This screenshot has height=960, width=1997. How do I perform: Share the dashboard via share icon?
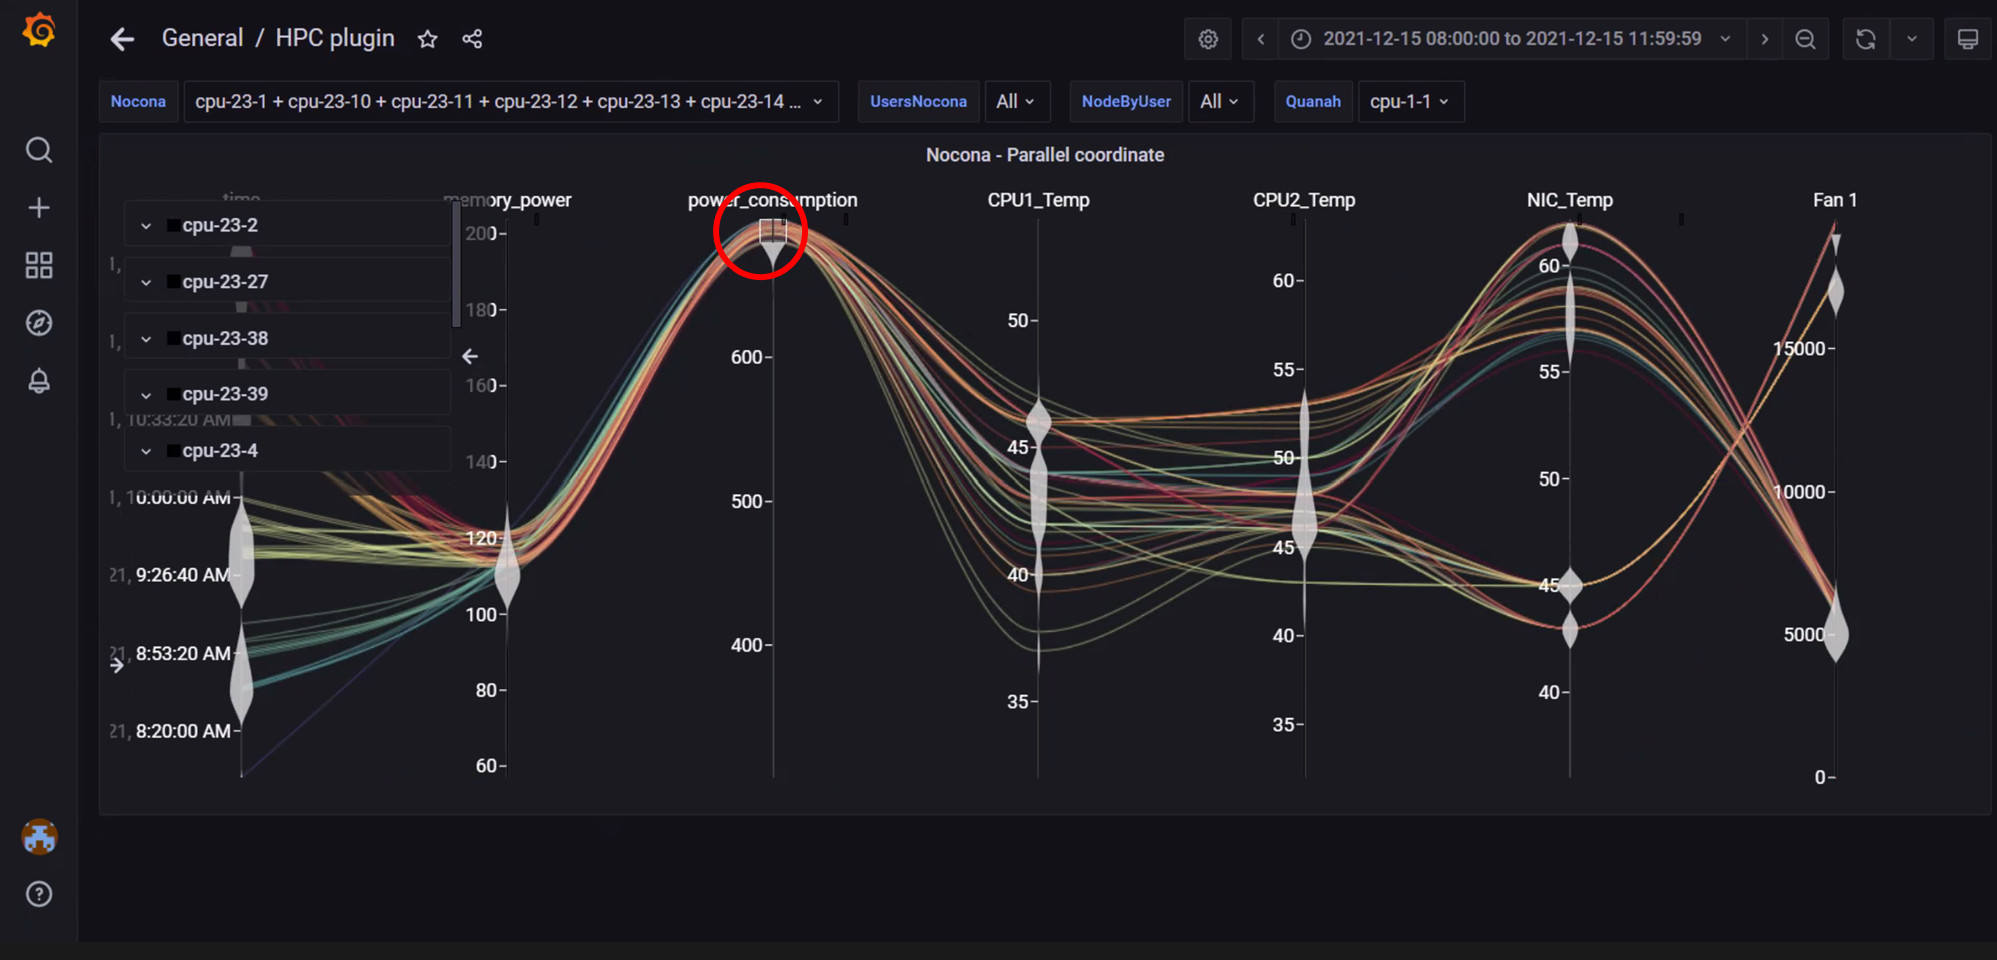(472, 39)
